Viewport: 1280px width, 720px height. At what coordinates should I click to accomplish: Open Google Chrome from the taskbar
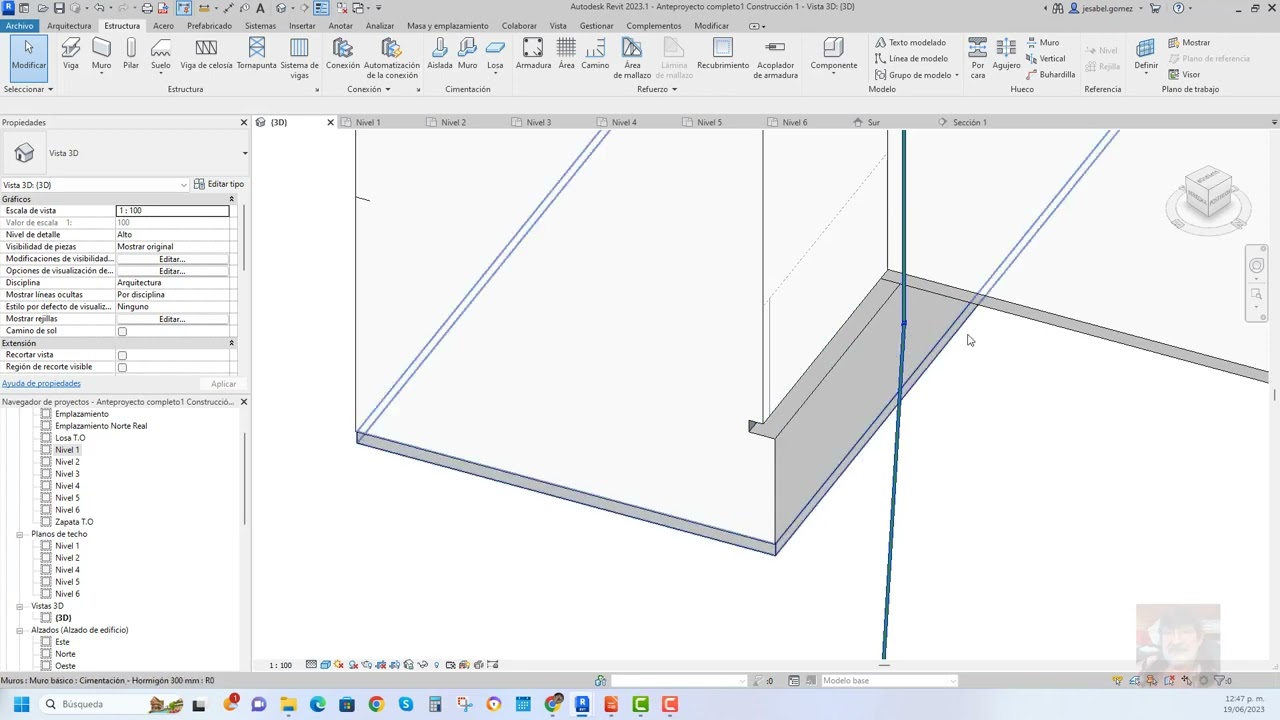(x=376, y=704)
